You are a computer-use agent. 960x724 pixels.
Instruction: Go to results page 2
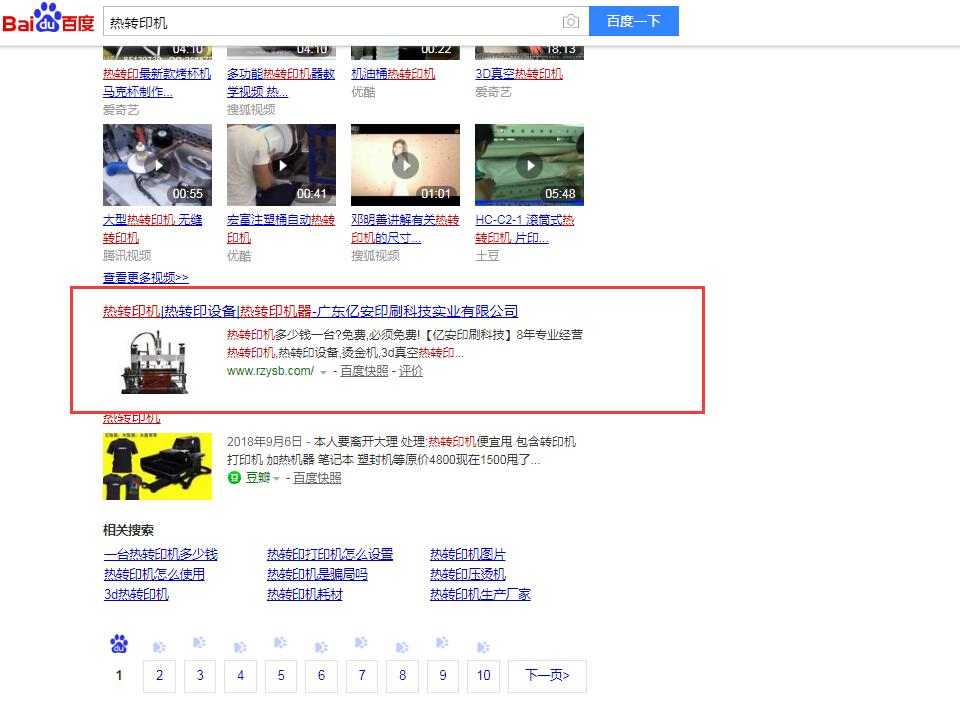(x=159, y=676)
